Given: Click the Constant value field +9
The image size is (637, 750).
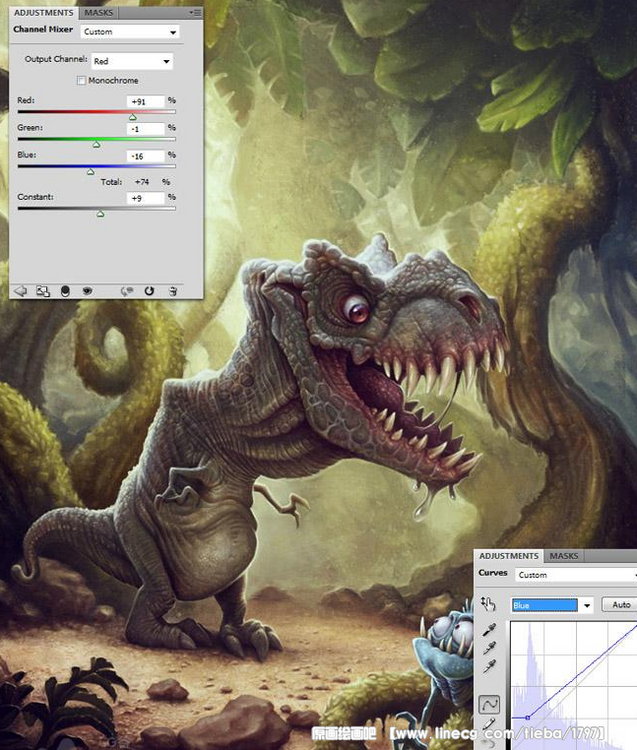Looking at the screenshot, I should (x=146, y=198).
